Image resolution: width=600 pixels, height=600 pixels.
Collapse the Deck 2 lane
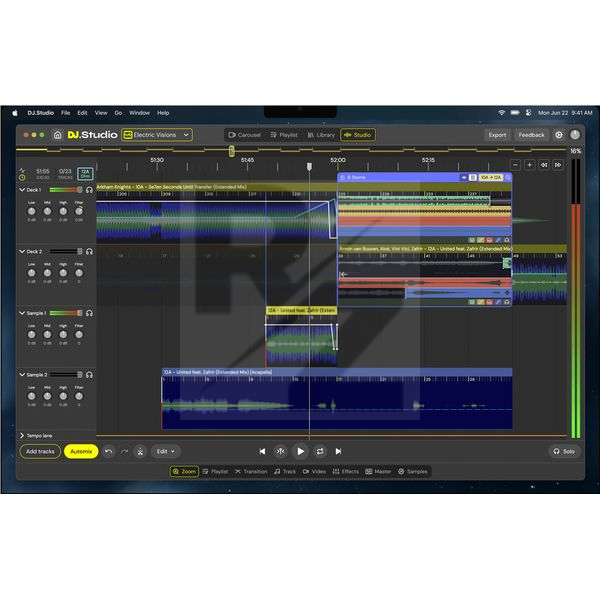pos(22,251)
